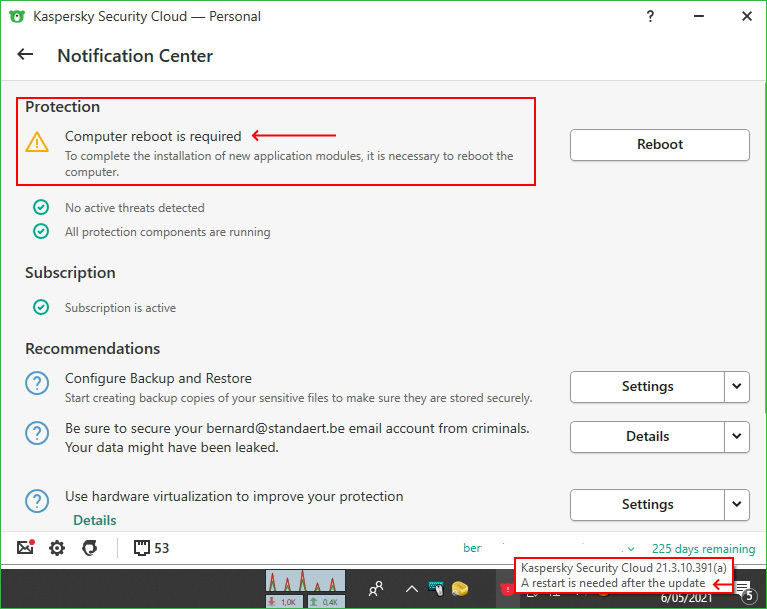Click the account name link starting with ber
This screenshot has width=767, height=609.
473,548
